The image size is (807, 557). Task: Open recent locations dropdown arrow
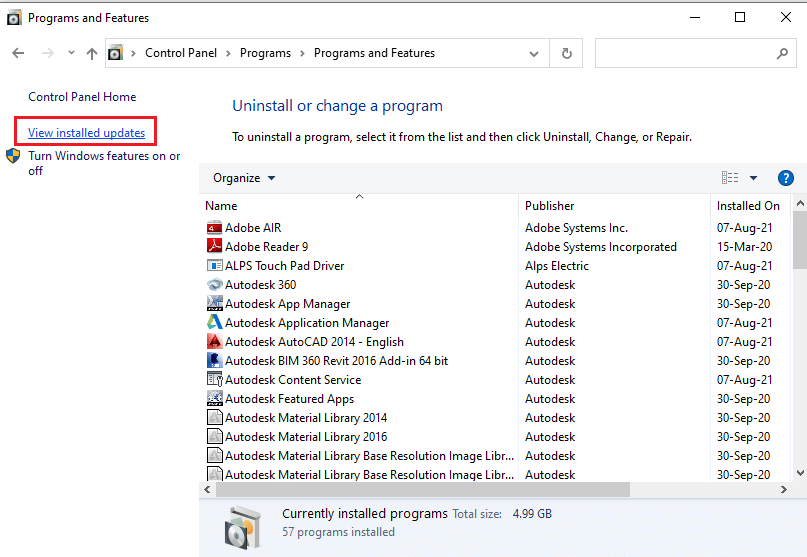tap(71, 53)
